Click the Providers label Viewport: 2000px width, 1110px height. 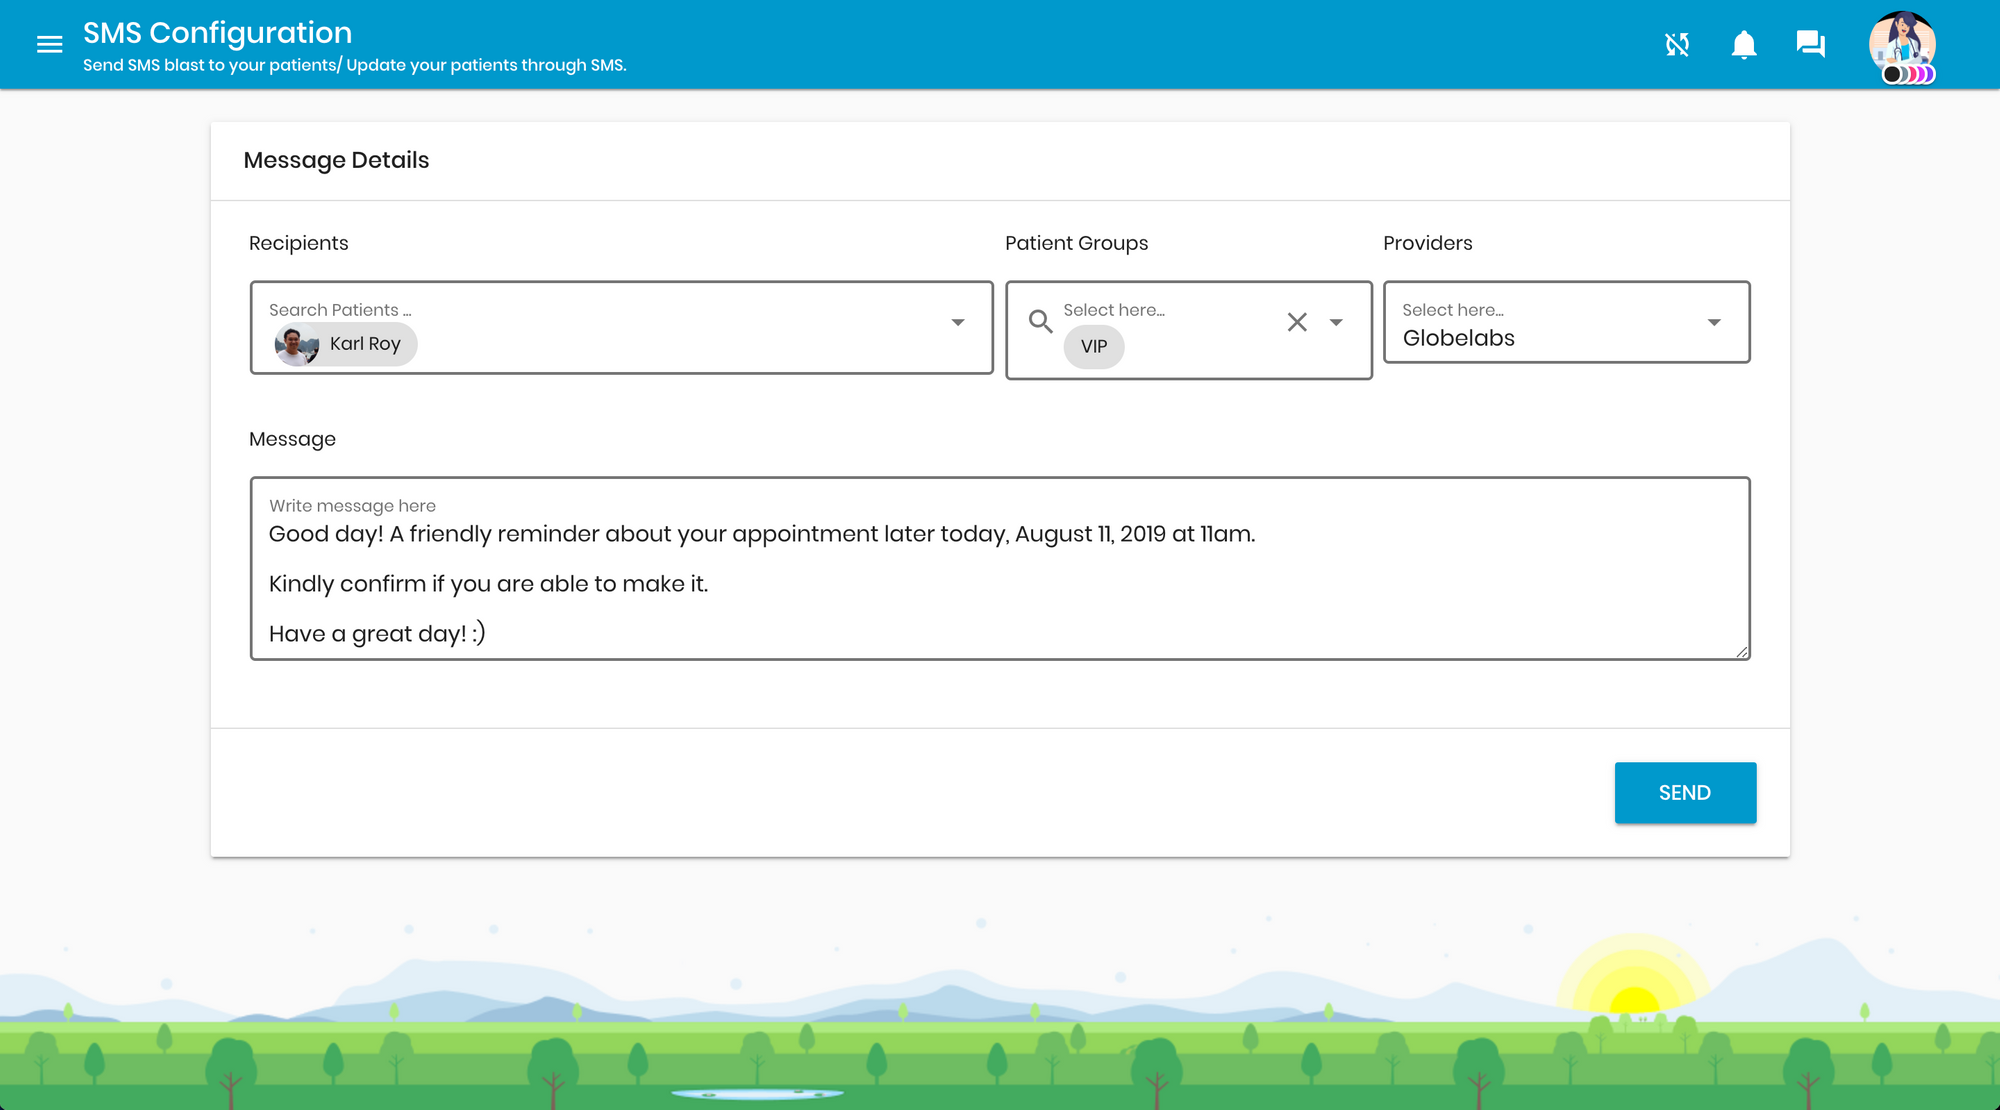tap(1427, 243)
